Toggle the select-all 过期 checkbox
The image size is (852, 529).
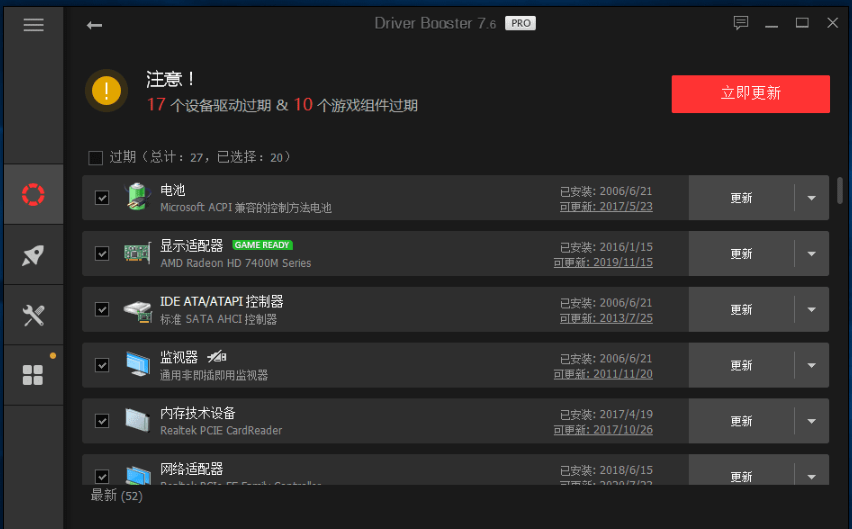96,158
